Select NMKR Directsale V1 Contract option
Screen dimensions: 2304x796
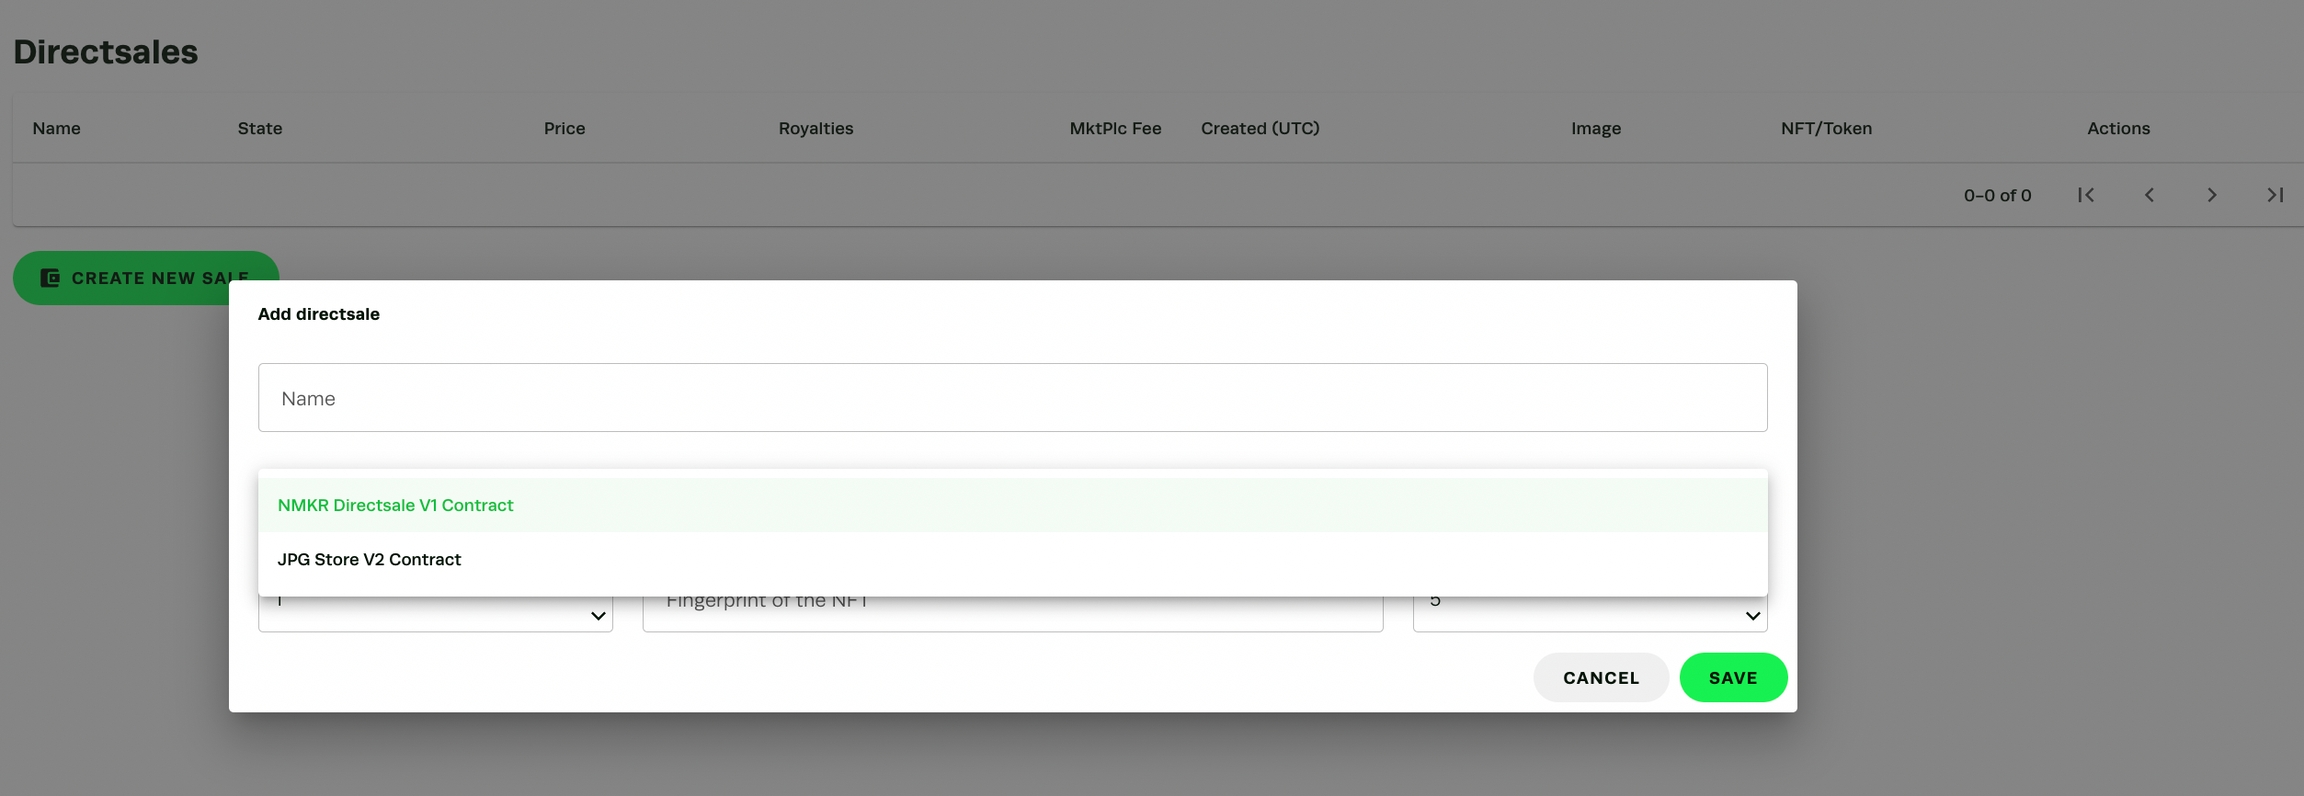395,505
